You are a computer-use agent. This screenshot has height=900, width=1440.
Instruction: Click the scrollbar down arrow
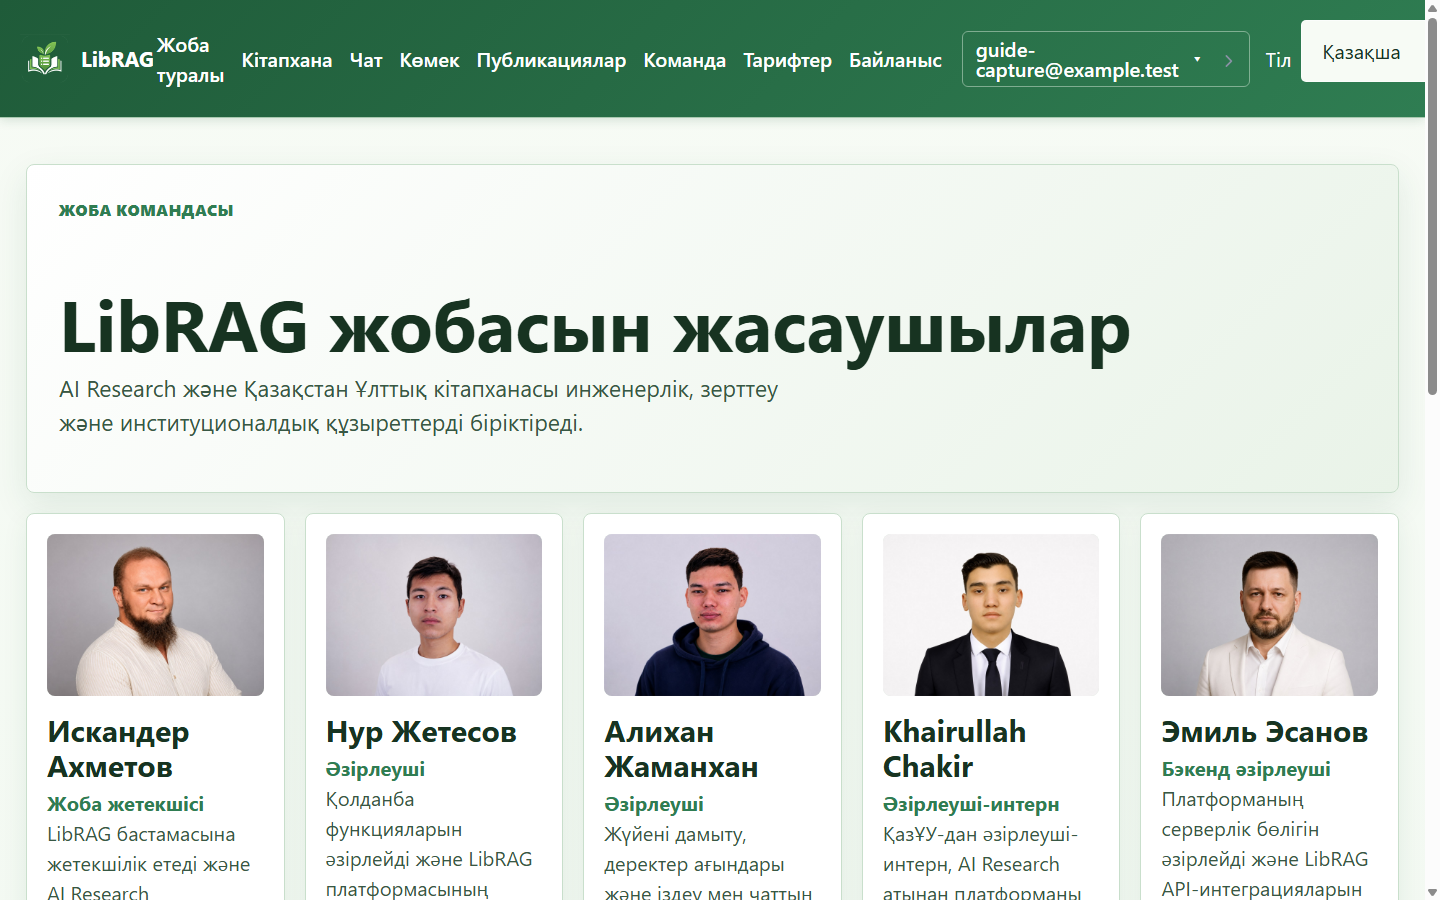click(1432, 892)
